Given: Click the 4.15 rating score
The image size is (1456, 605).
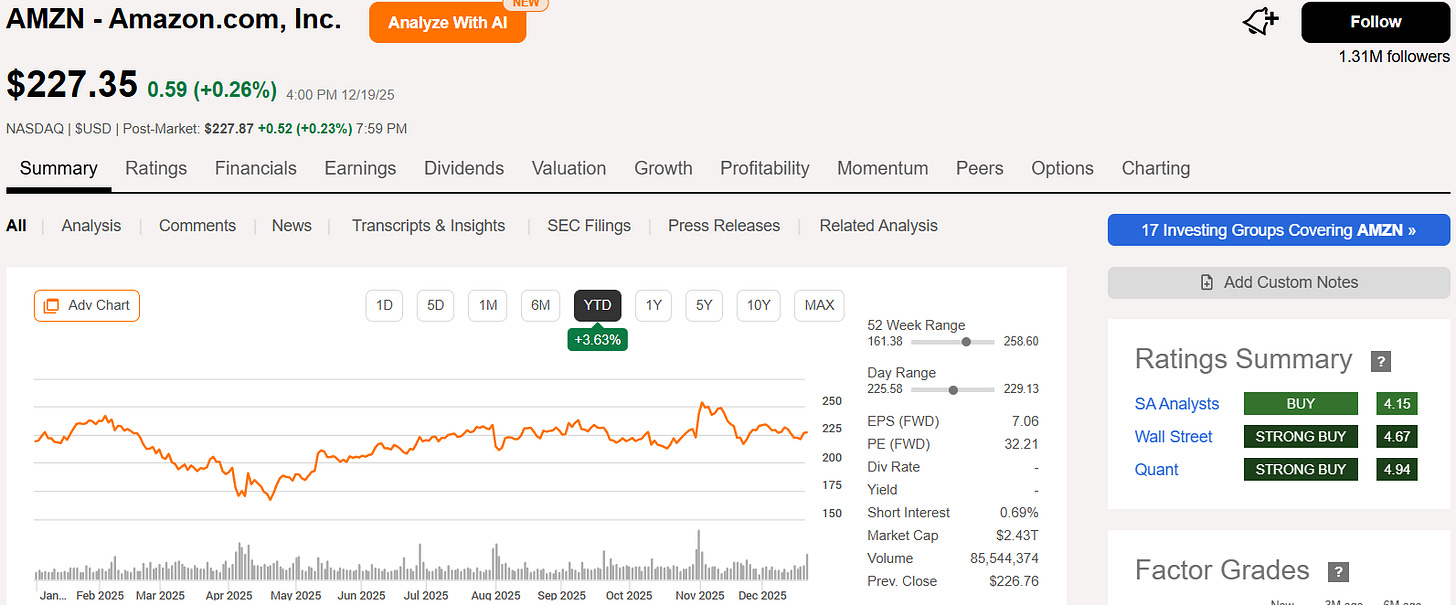Looking at the screenshot, I should 1397,404.
